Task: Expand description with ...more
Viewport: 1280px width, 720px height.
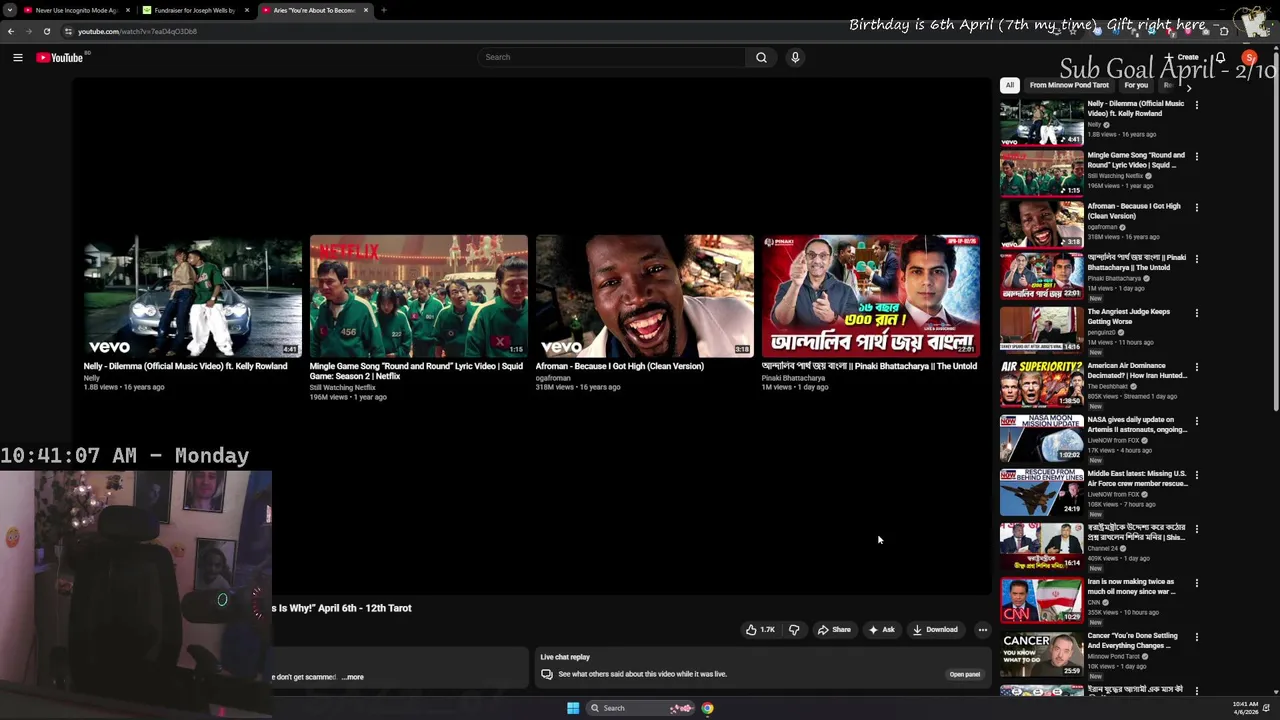Action: [x=353, y=677]
